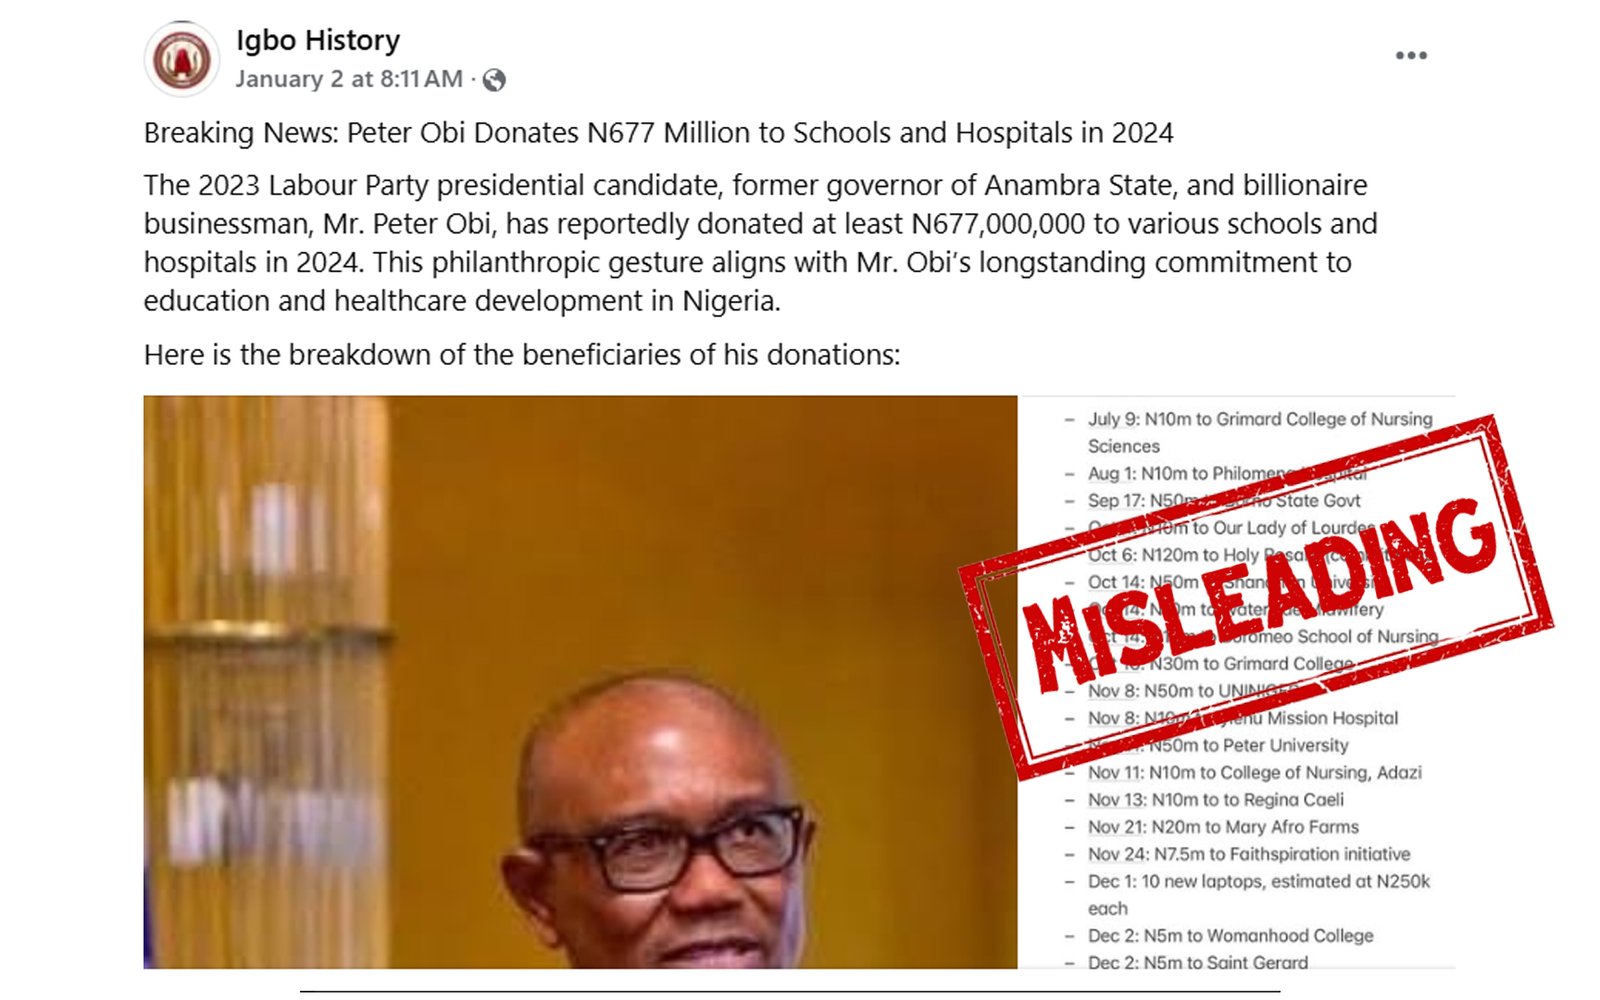
Task: Click the red MISLEADING stamp overlay
Action: [x=1256, y=596]
